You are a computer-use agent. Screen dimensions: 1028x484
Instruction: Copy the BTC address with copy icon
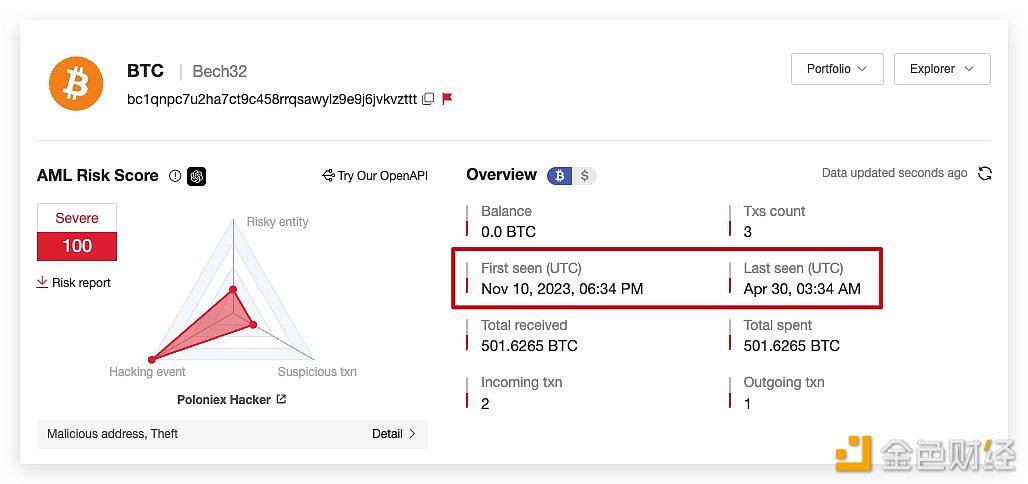(x=427, y=99)
